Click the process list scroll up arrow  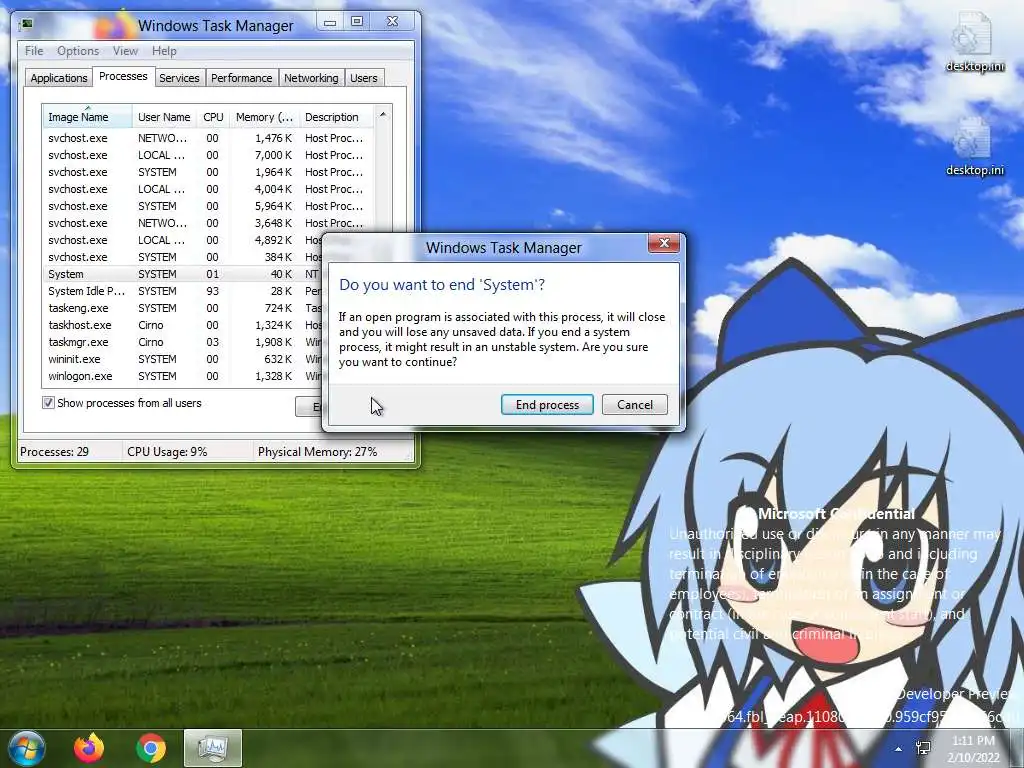(x=383, y=114)
